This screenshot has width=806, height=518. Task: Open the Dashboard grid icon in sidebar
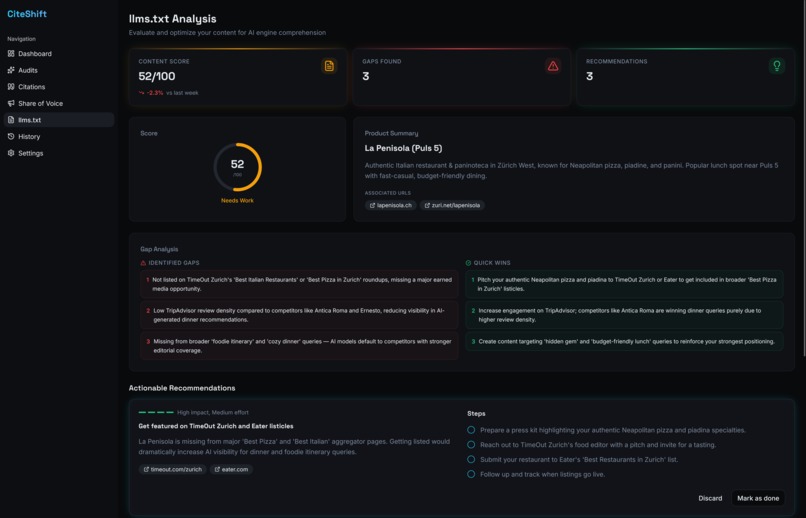click(x=11, y=53)
